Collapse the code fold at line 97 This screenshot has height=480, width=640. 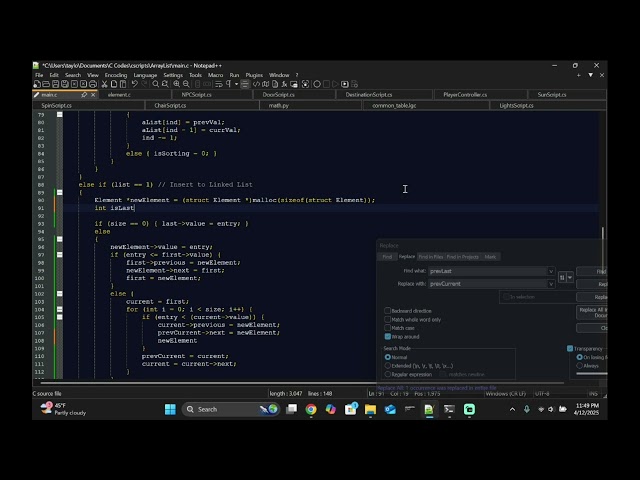point(60,255)
